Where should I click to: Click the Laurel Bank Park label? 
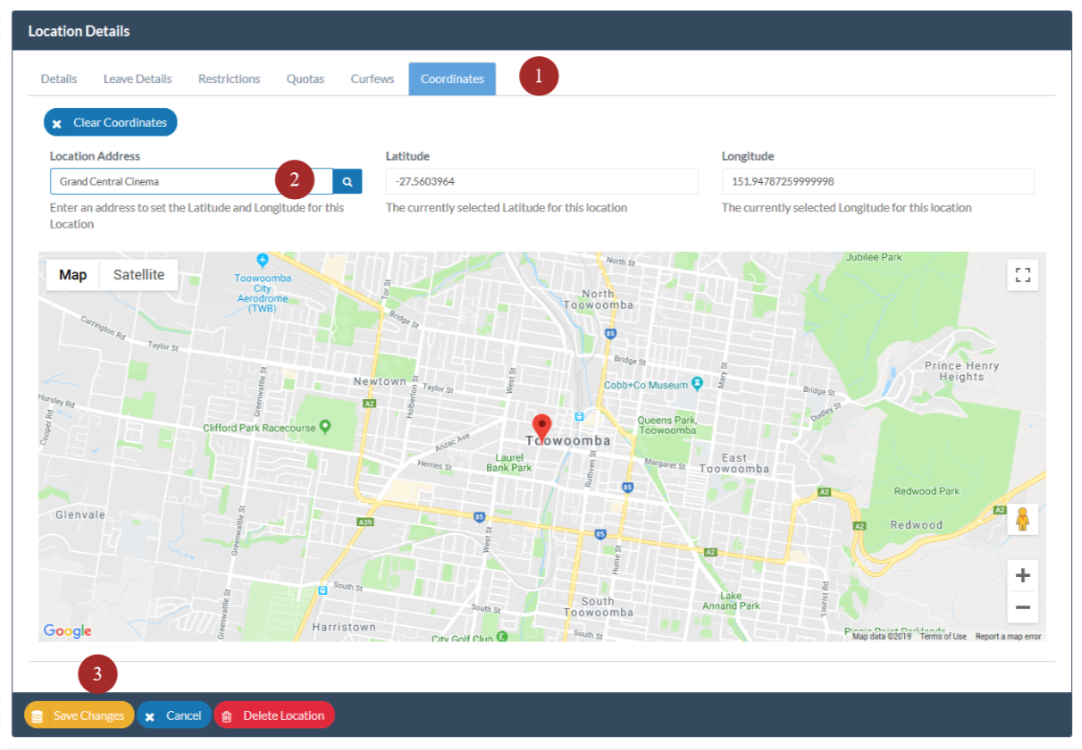pyautogui.click(x=509, y=462)
